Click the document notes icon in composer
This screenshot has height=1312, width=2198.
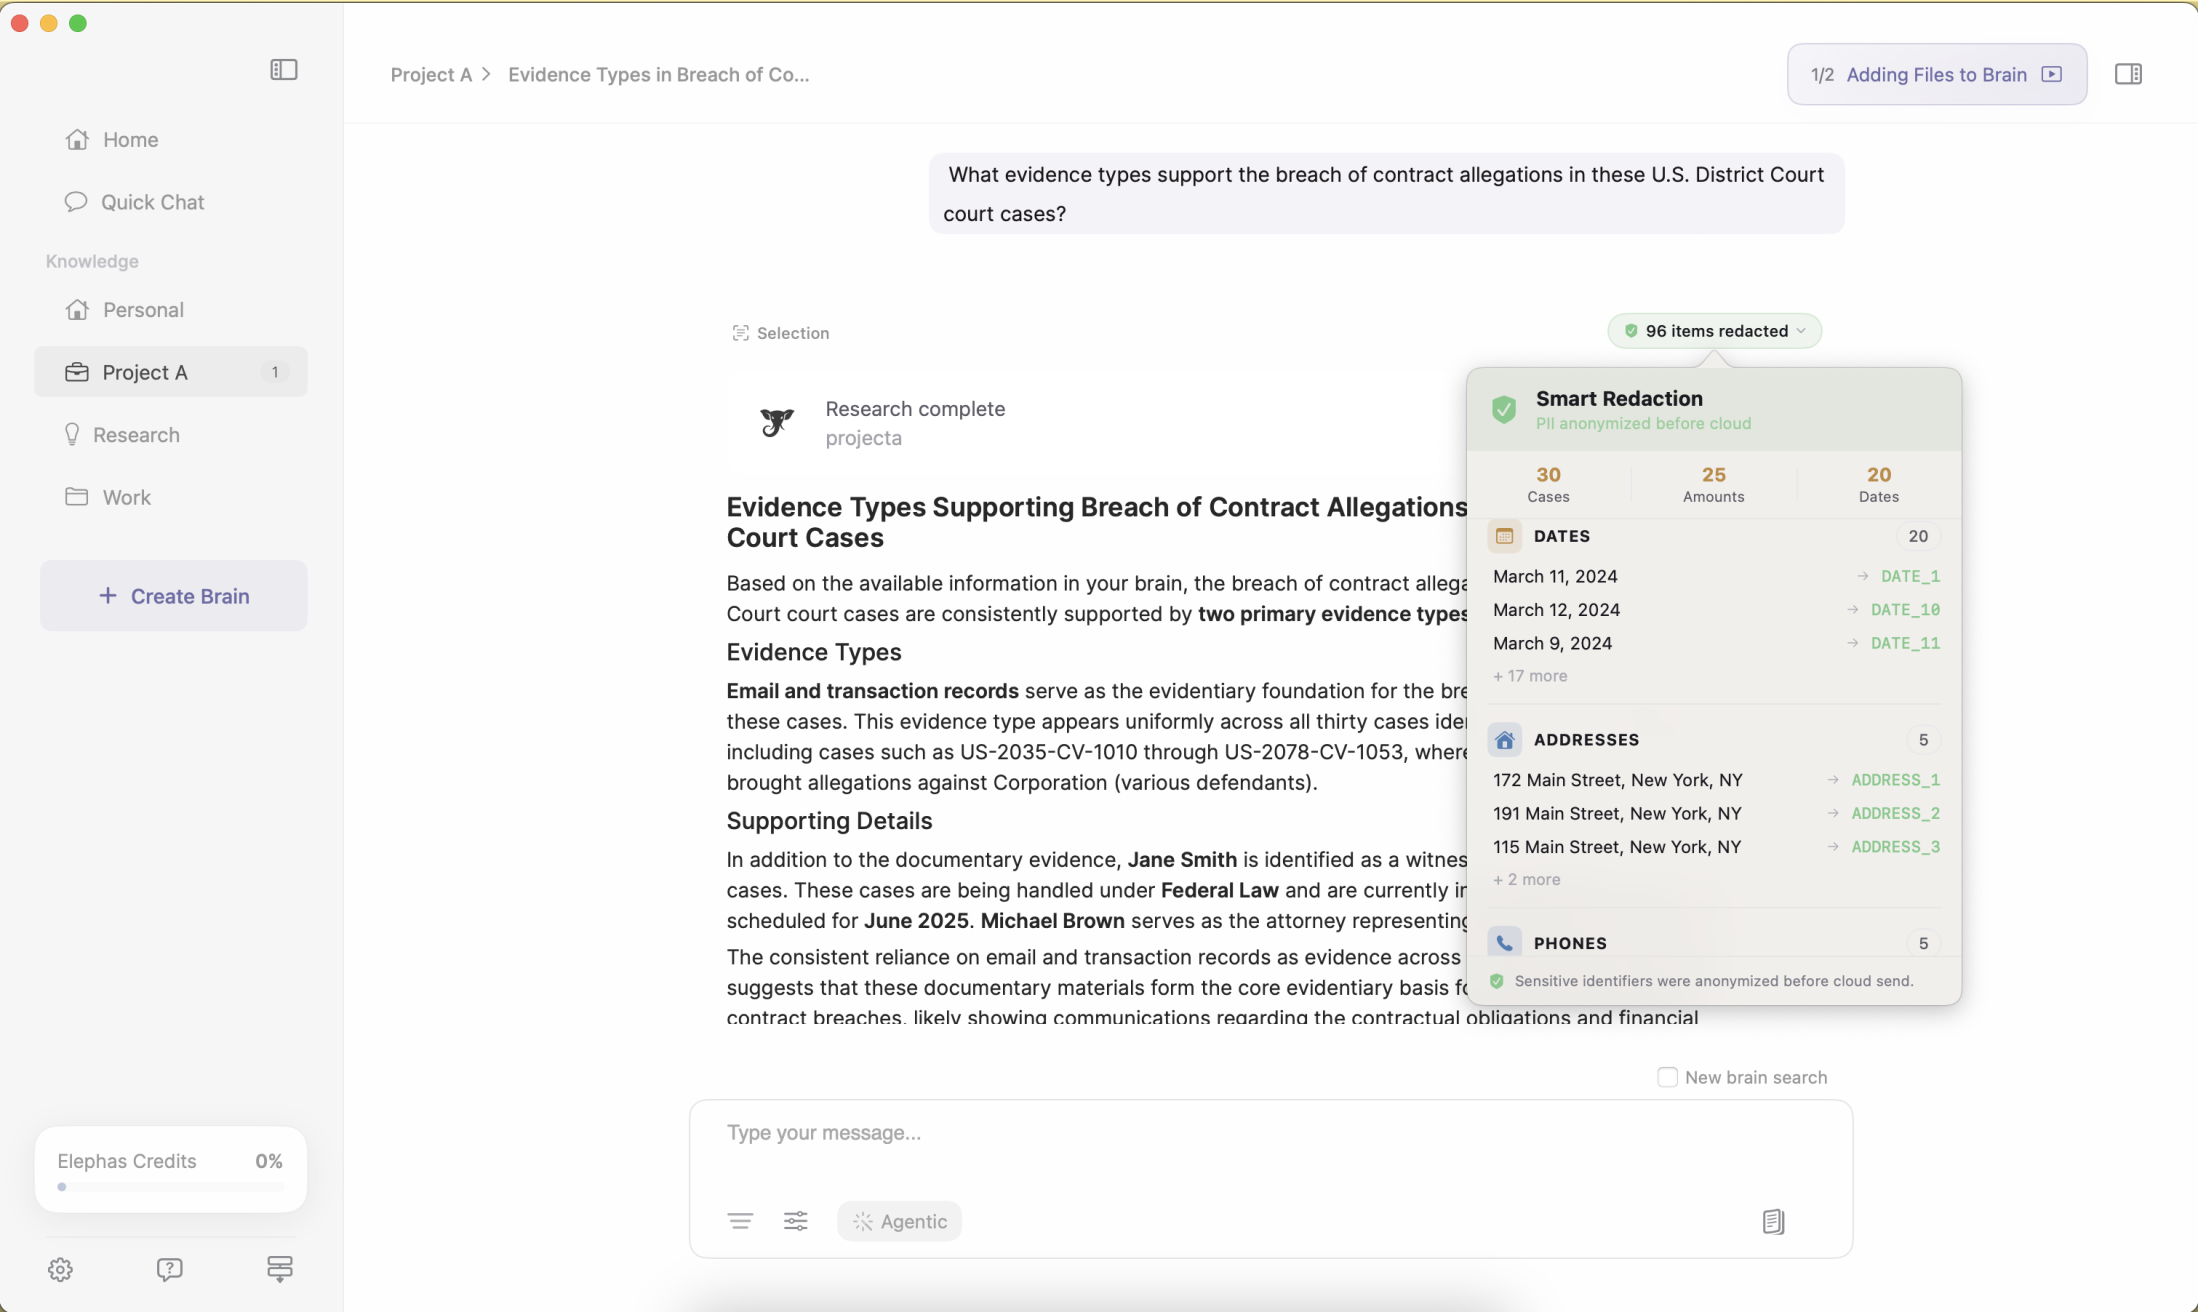coord(1773,1221)
